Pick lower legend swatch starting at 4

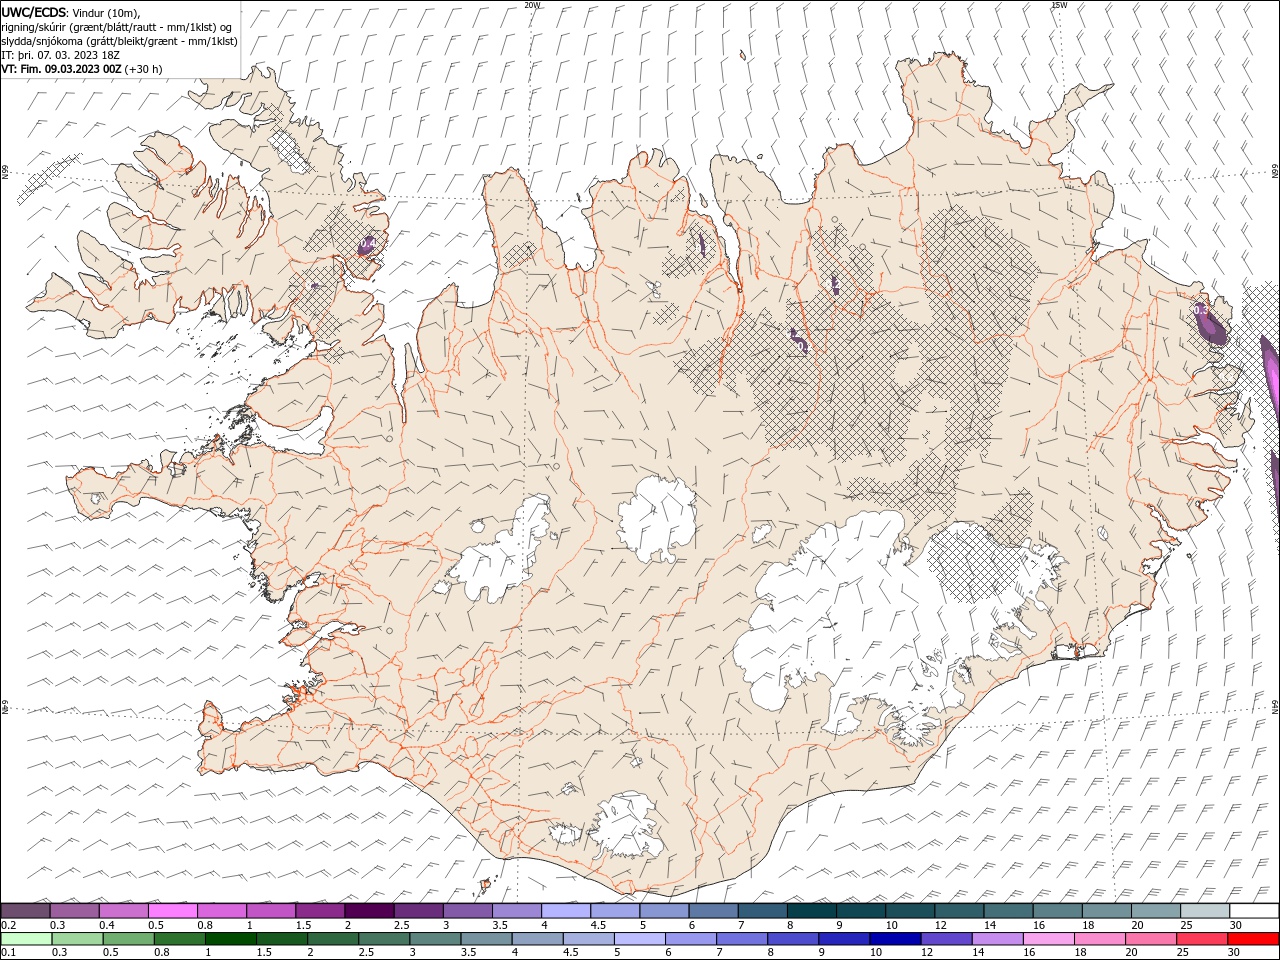tap(537, 939)
